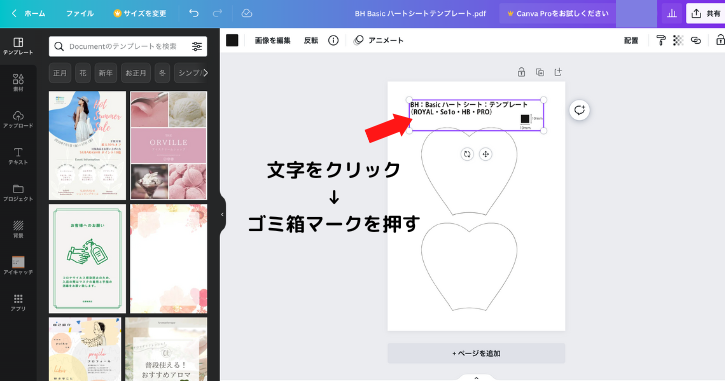The width and height of the screenshot is (725, 381).
Task: Click the comment bubble button beside page
Action: [579, 110]
